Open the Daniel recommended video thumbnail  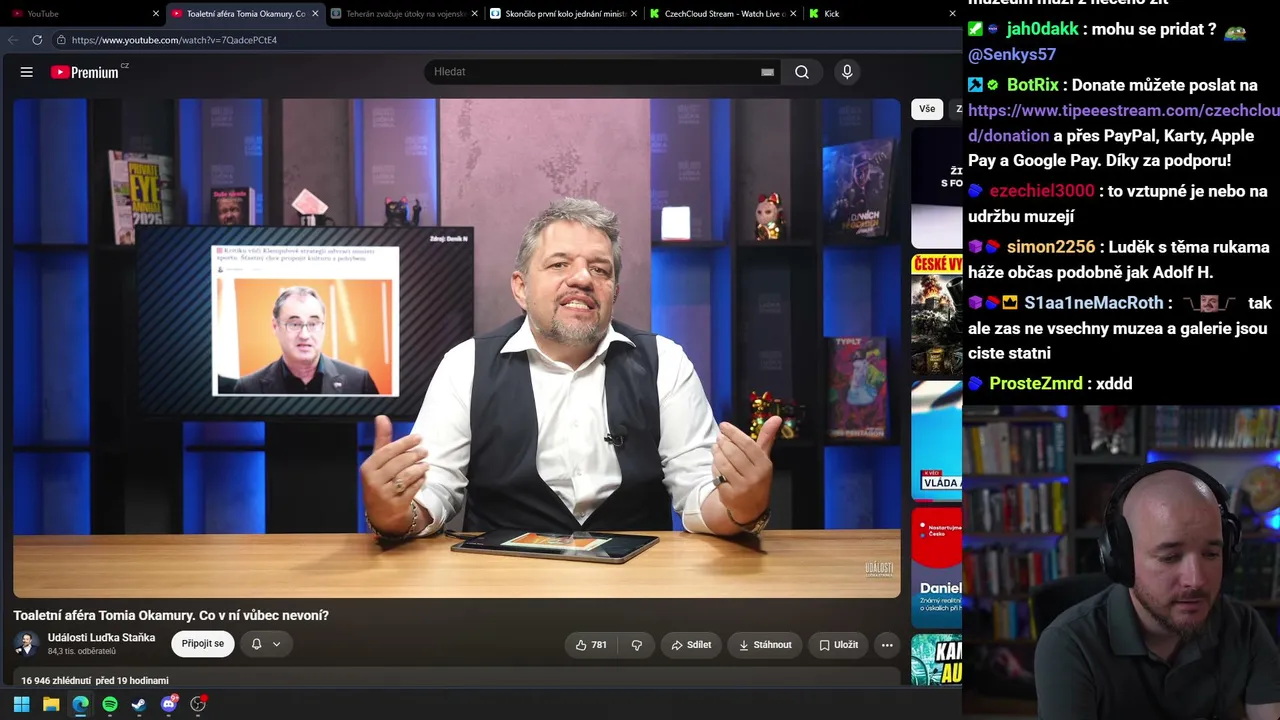coord(937,567)
